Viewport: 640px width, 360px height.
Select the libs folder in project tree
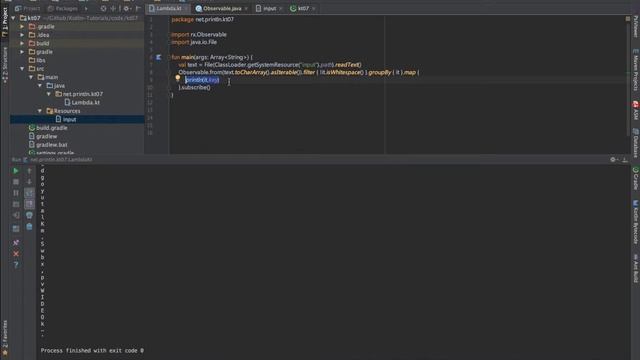pyautogui.click(x=37, y=60)
